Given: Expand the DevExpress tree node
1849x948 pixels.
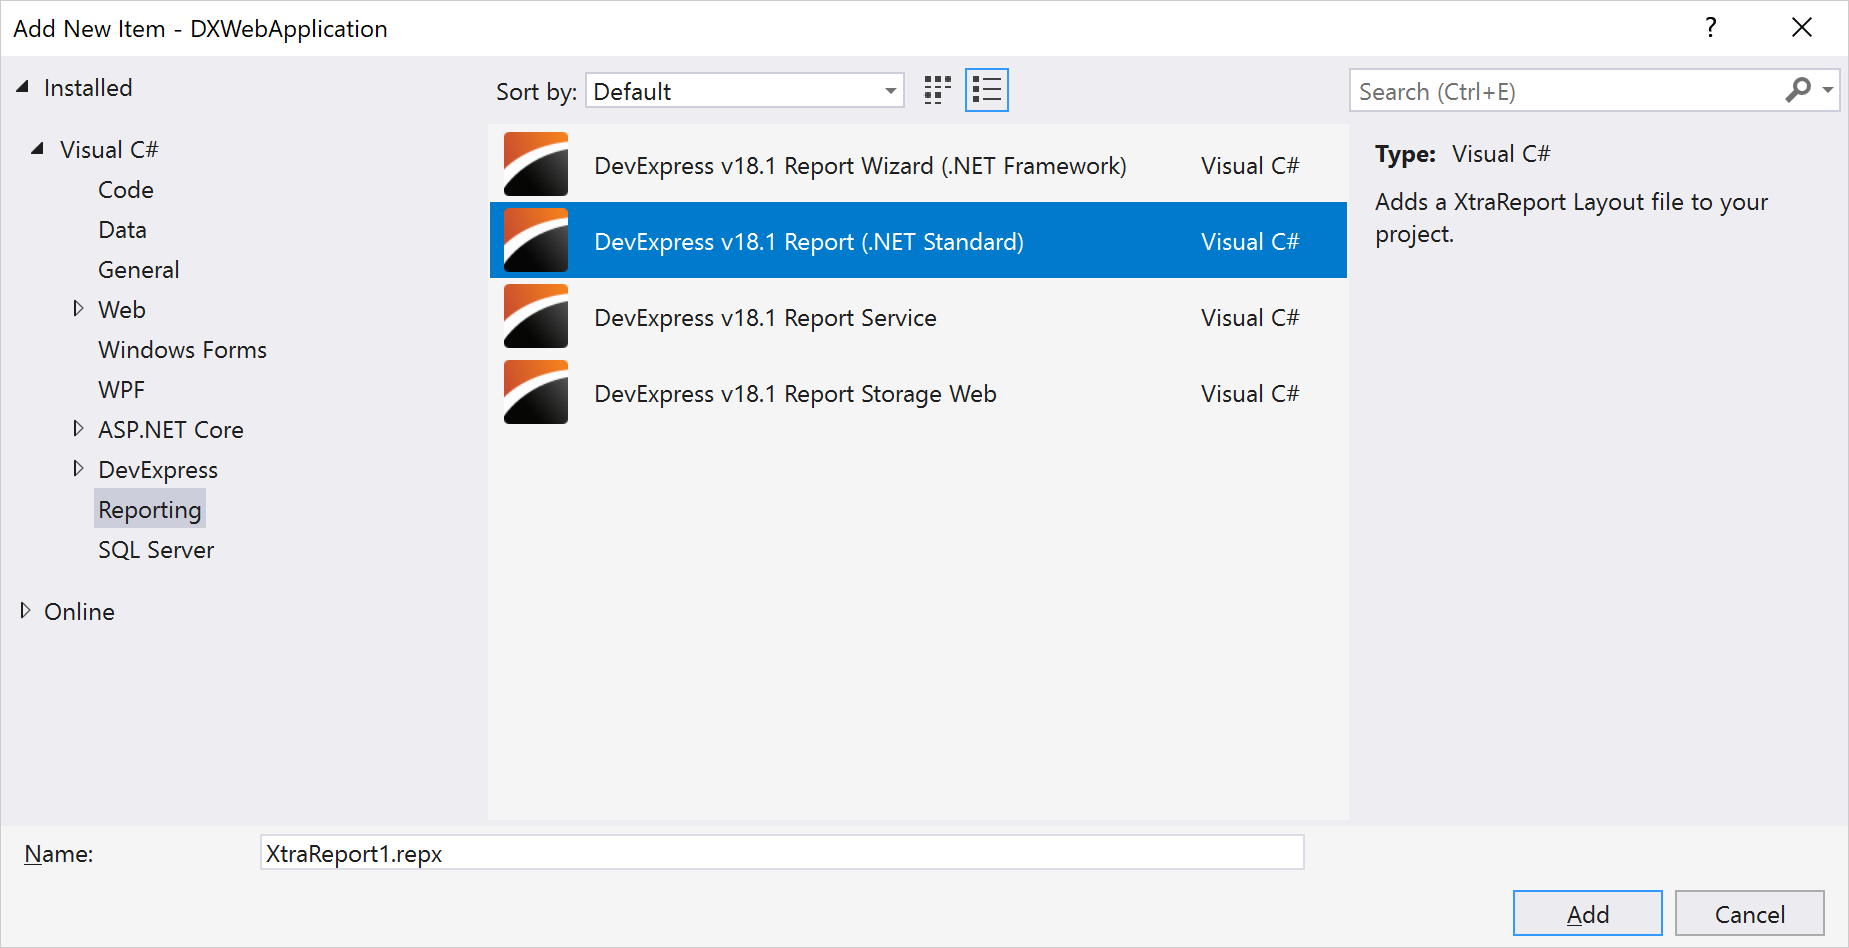Looking at the screenshot, I should coord(78,469).
